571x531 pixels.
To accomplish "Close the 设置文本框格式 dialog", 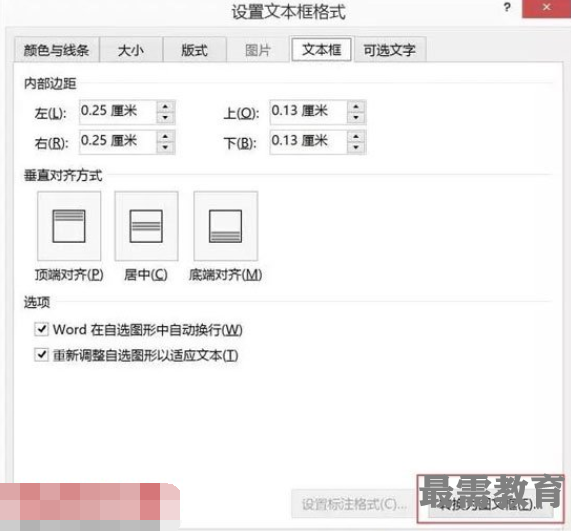I will 546,8.
